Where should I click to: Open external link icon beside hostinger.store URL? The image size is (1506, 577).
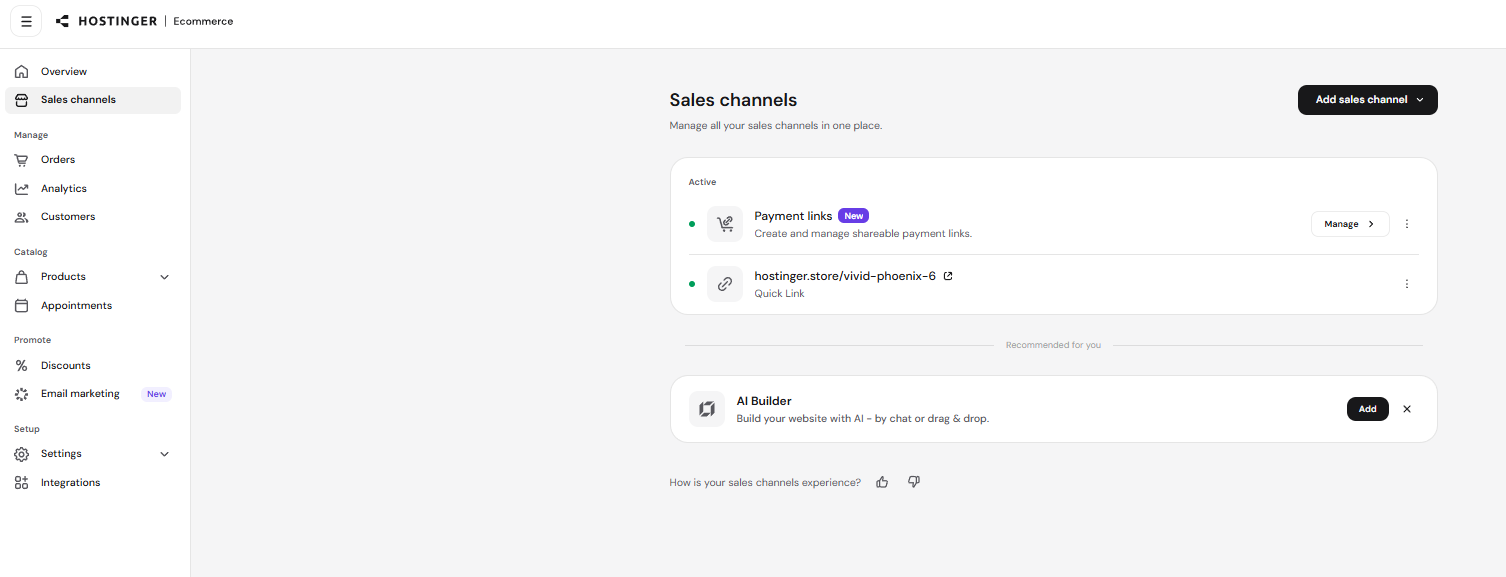[x=948, y=276]
